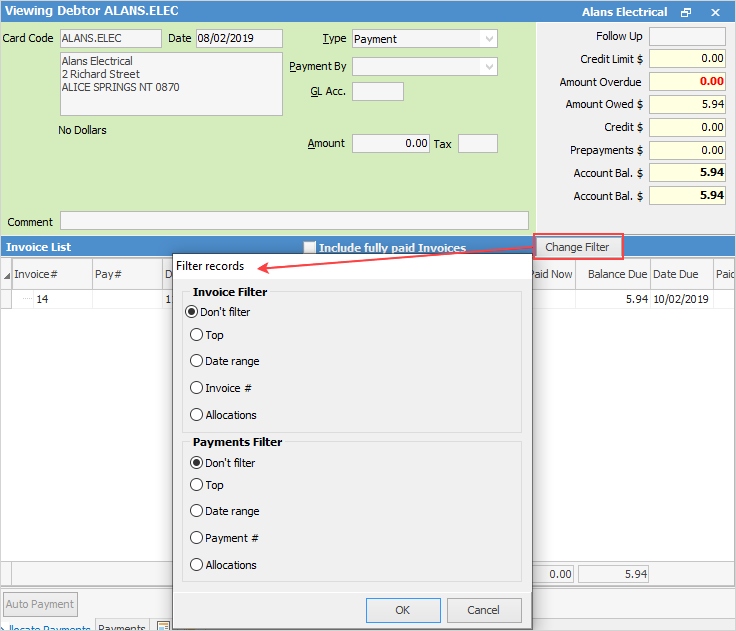Close the Viewing Debtor window
736x631 pixels.
pos(715,12)
